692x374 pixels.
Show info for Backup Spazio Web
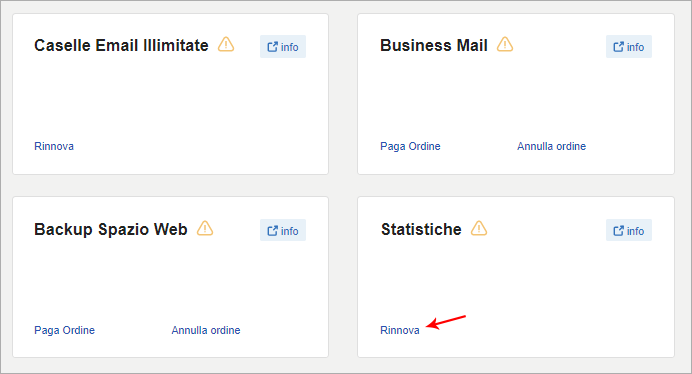[283, 230]
